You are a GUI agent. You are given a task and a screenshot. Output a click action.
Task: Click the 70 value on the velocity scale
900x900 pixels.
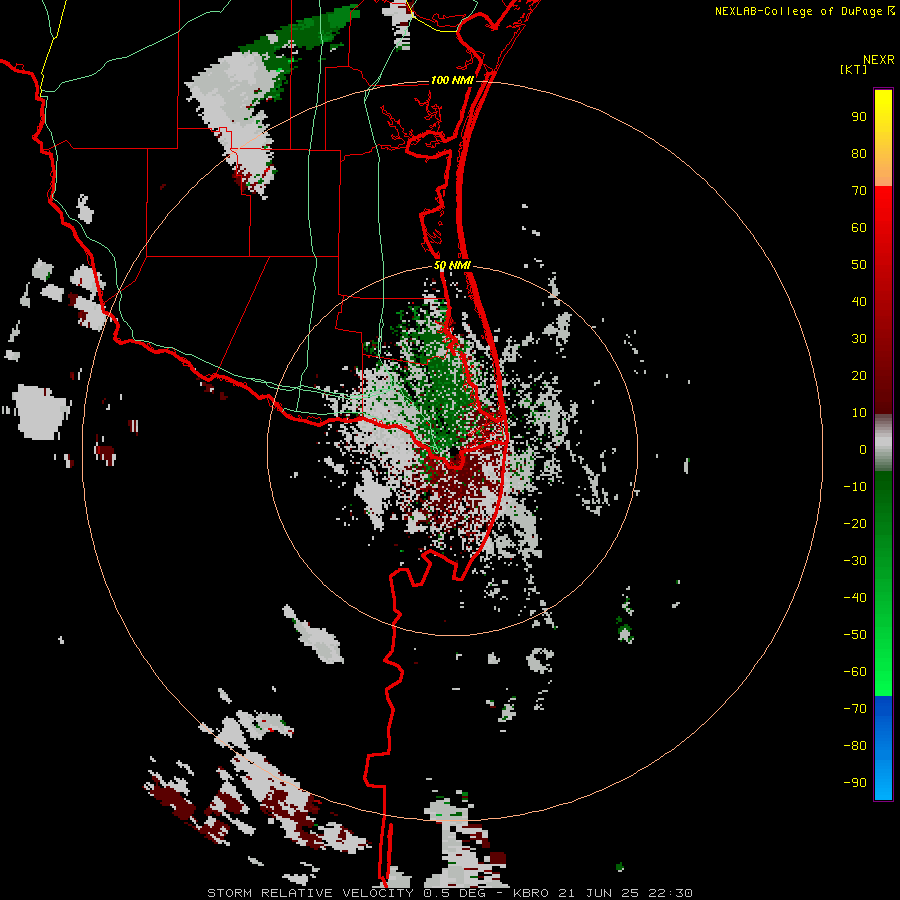(859, 191)
